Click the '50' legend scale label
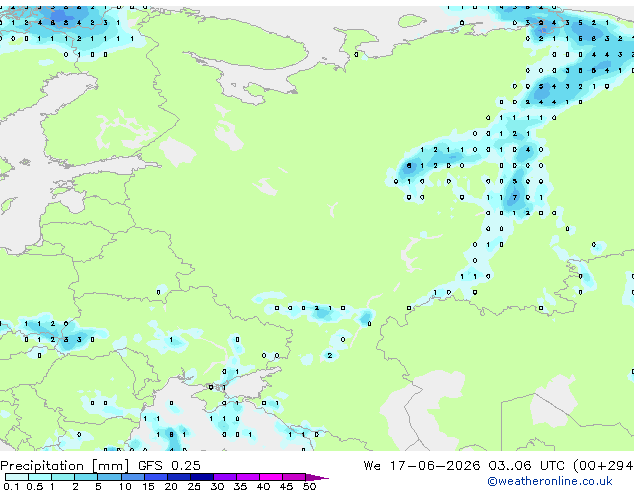Screen dimensions: 634x490 coord(309,486)
